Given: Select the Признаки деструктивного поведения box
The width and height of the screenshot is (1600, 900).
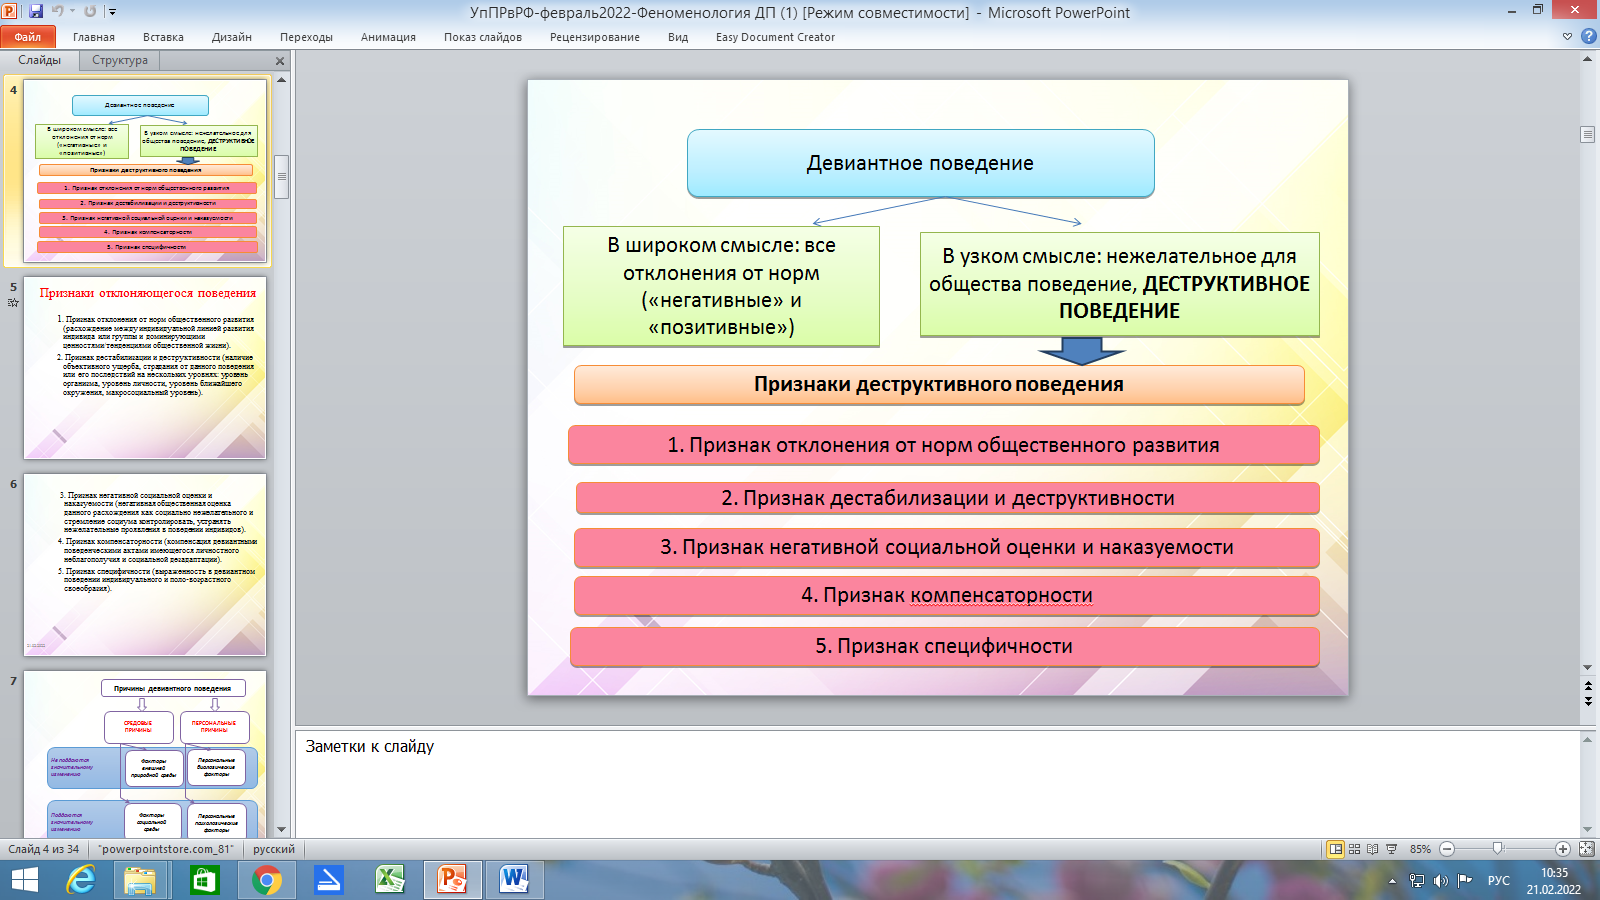Looking at the screenshot, I should coord(939,385).
